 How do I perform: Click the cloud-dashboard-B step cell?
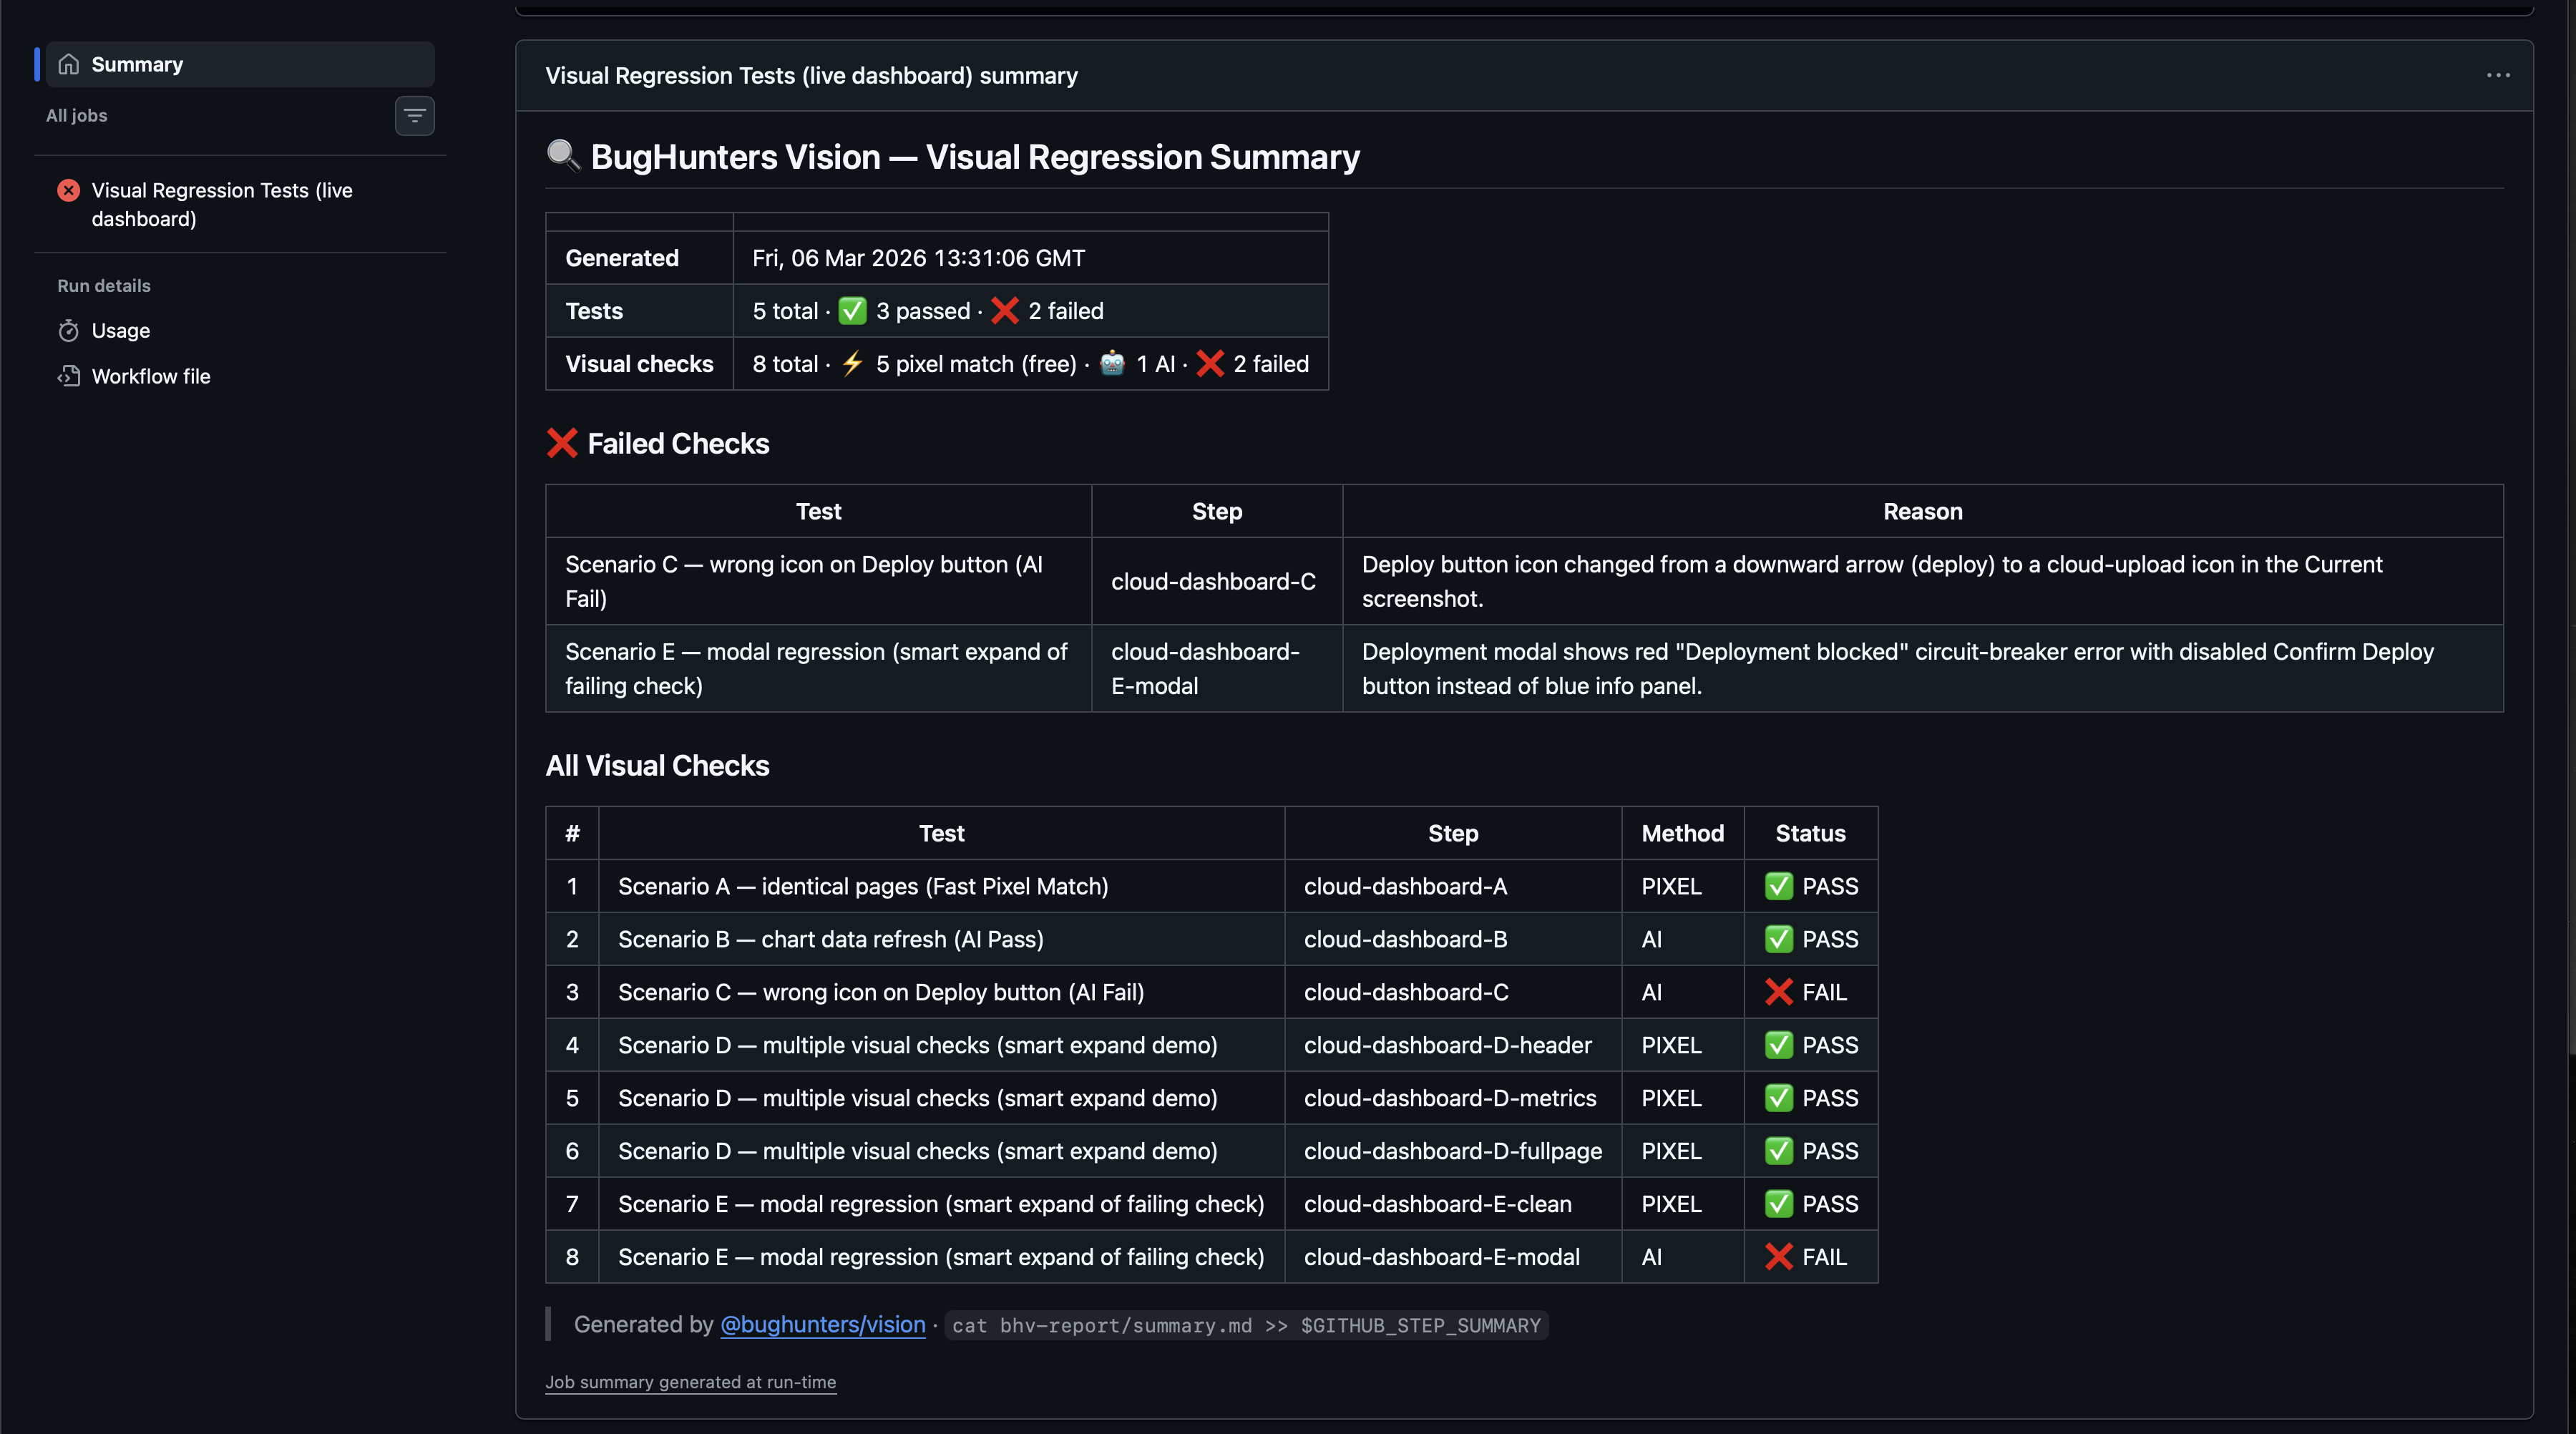(1453, 939)
